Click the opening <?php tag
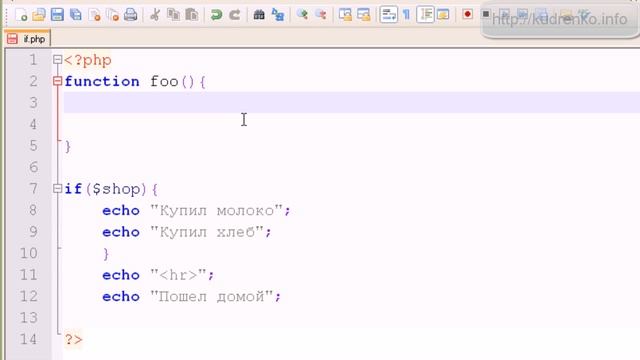This screenshot has width=640, height=360. coord(88,60)
